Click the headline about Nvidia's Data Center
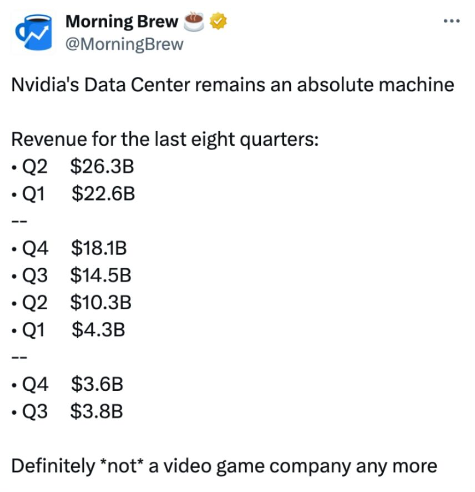This screenshot has width=475, height=492. click(232, 85)
